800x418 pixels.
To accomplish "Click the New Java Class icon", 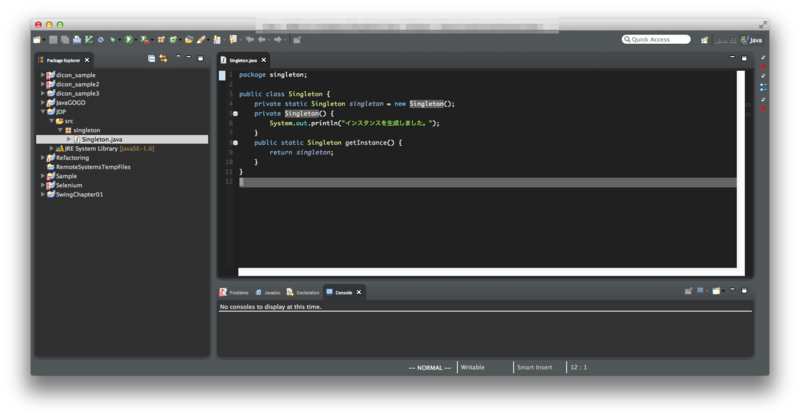I will click(173, 39).
